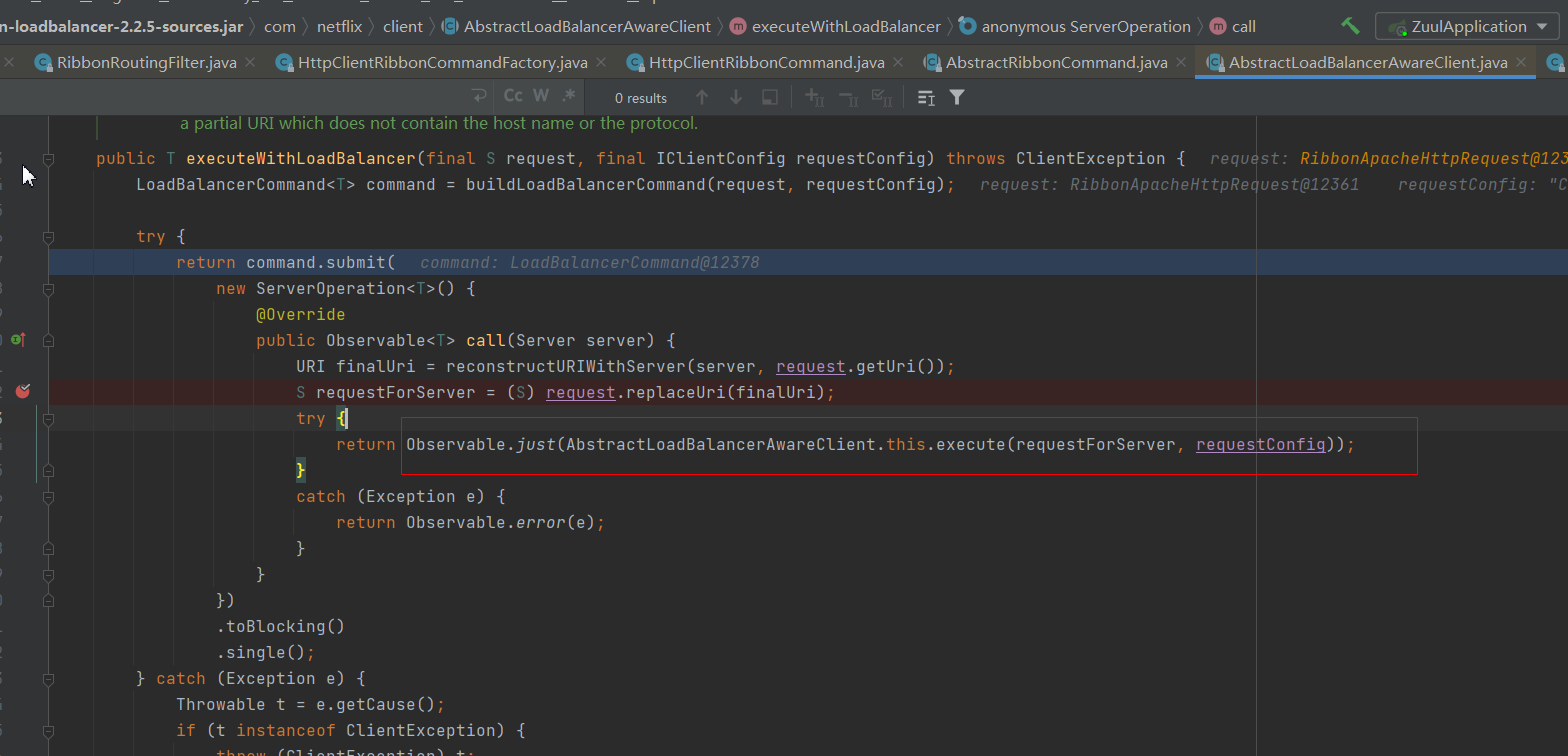Toggle Words (W) search option

pyautogui.click(x=541, y=96)
